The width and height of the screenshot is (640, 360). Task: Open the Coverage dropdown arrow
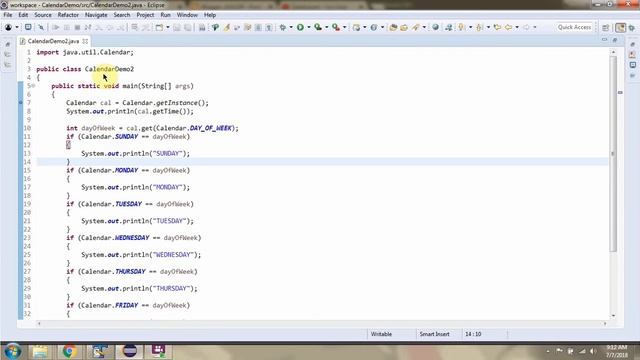pos(326,27)
